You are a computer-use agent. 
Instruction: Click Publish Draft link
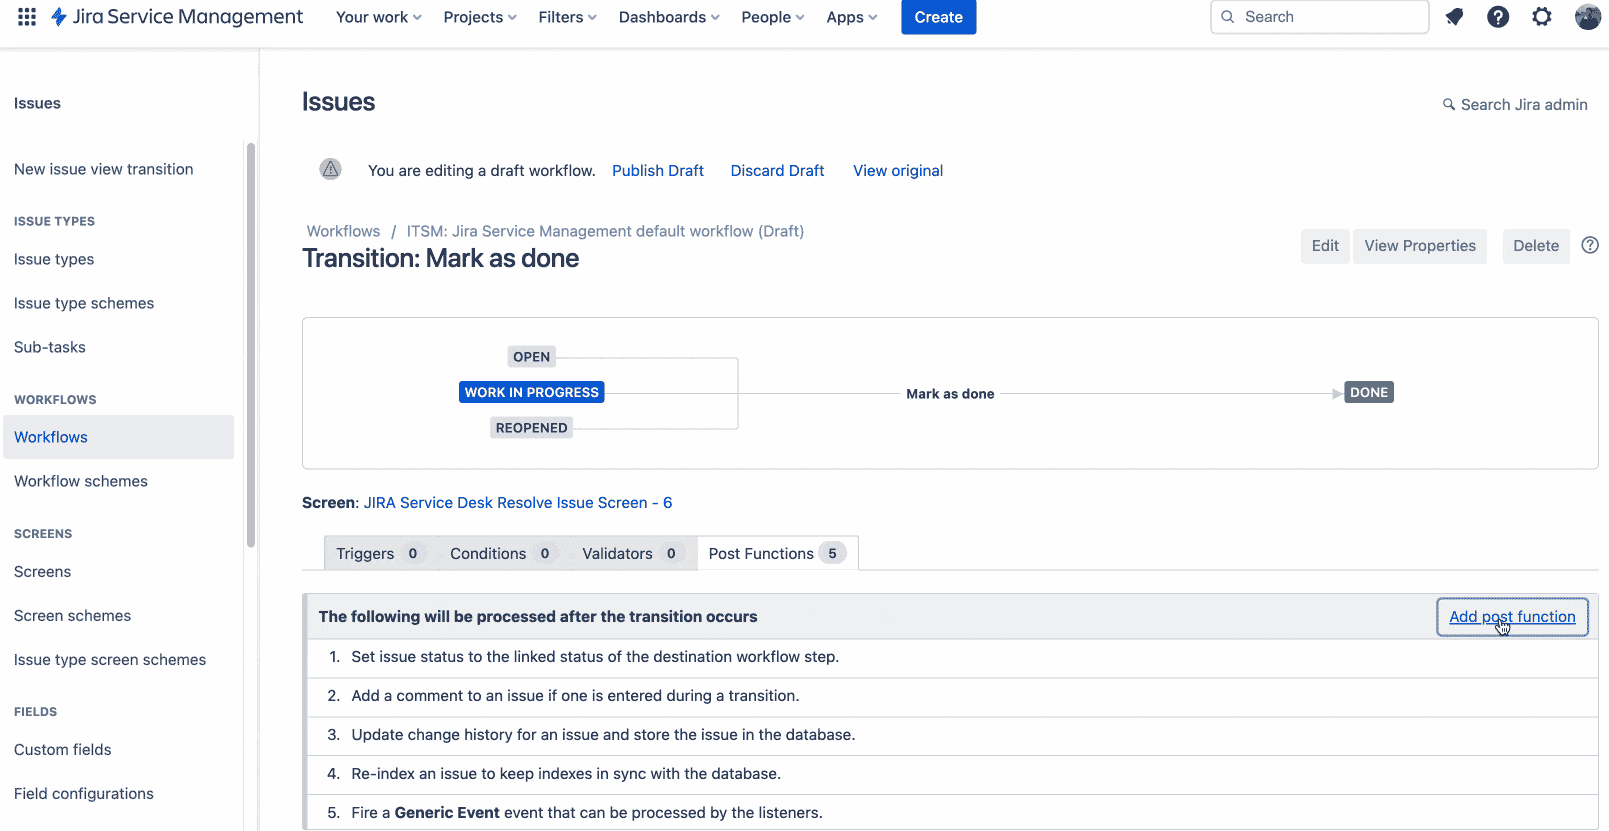658,171
